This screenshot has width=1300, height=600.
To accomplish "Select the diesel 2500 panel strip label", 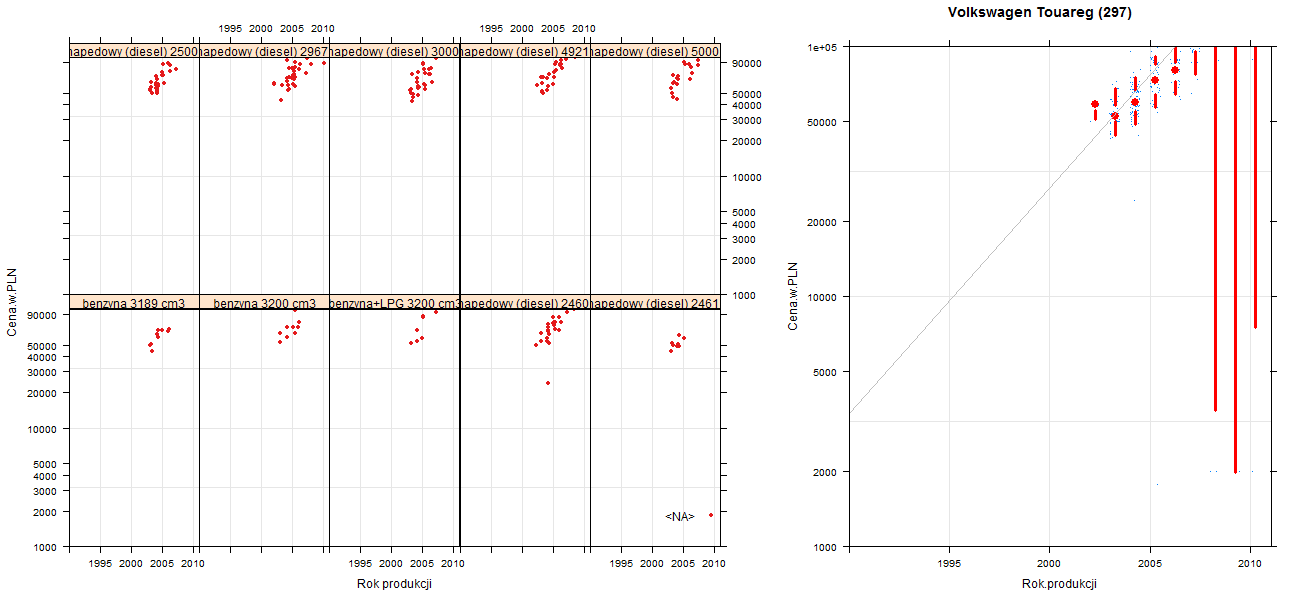I will (134, 51).
